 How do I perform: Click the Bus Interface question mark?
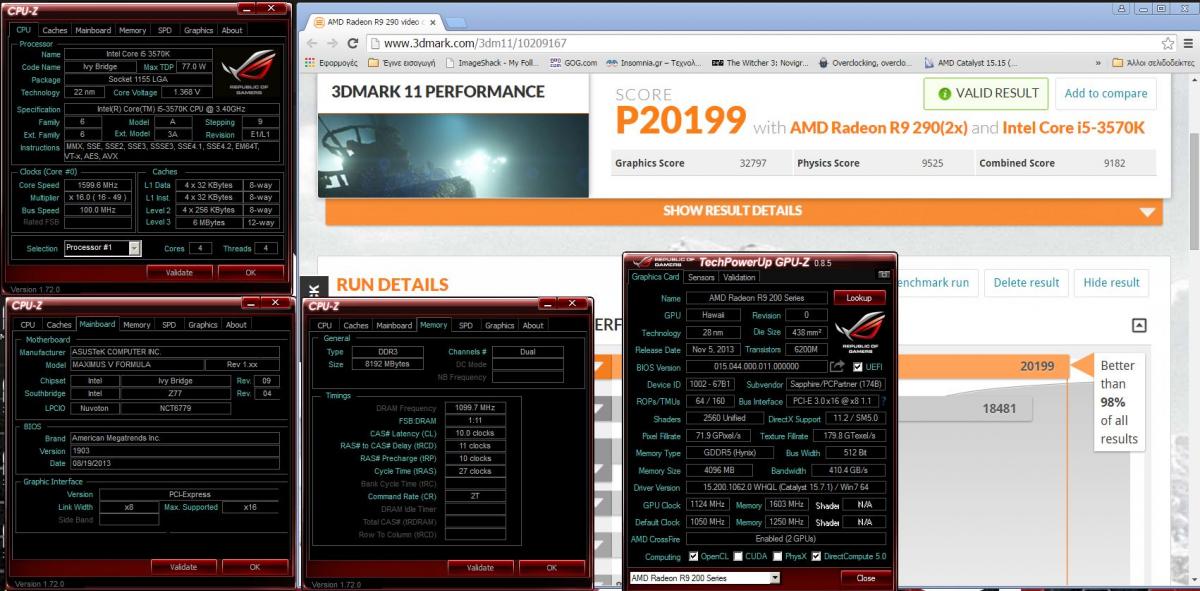(x=883, y=401)
